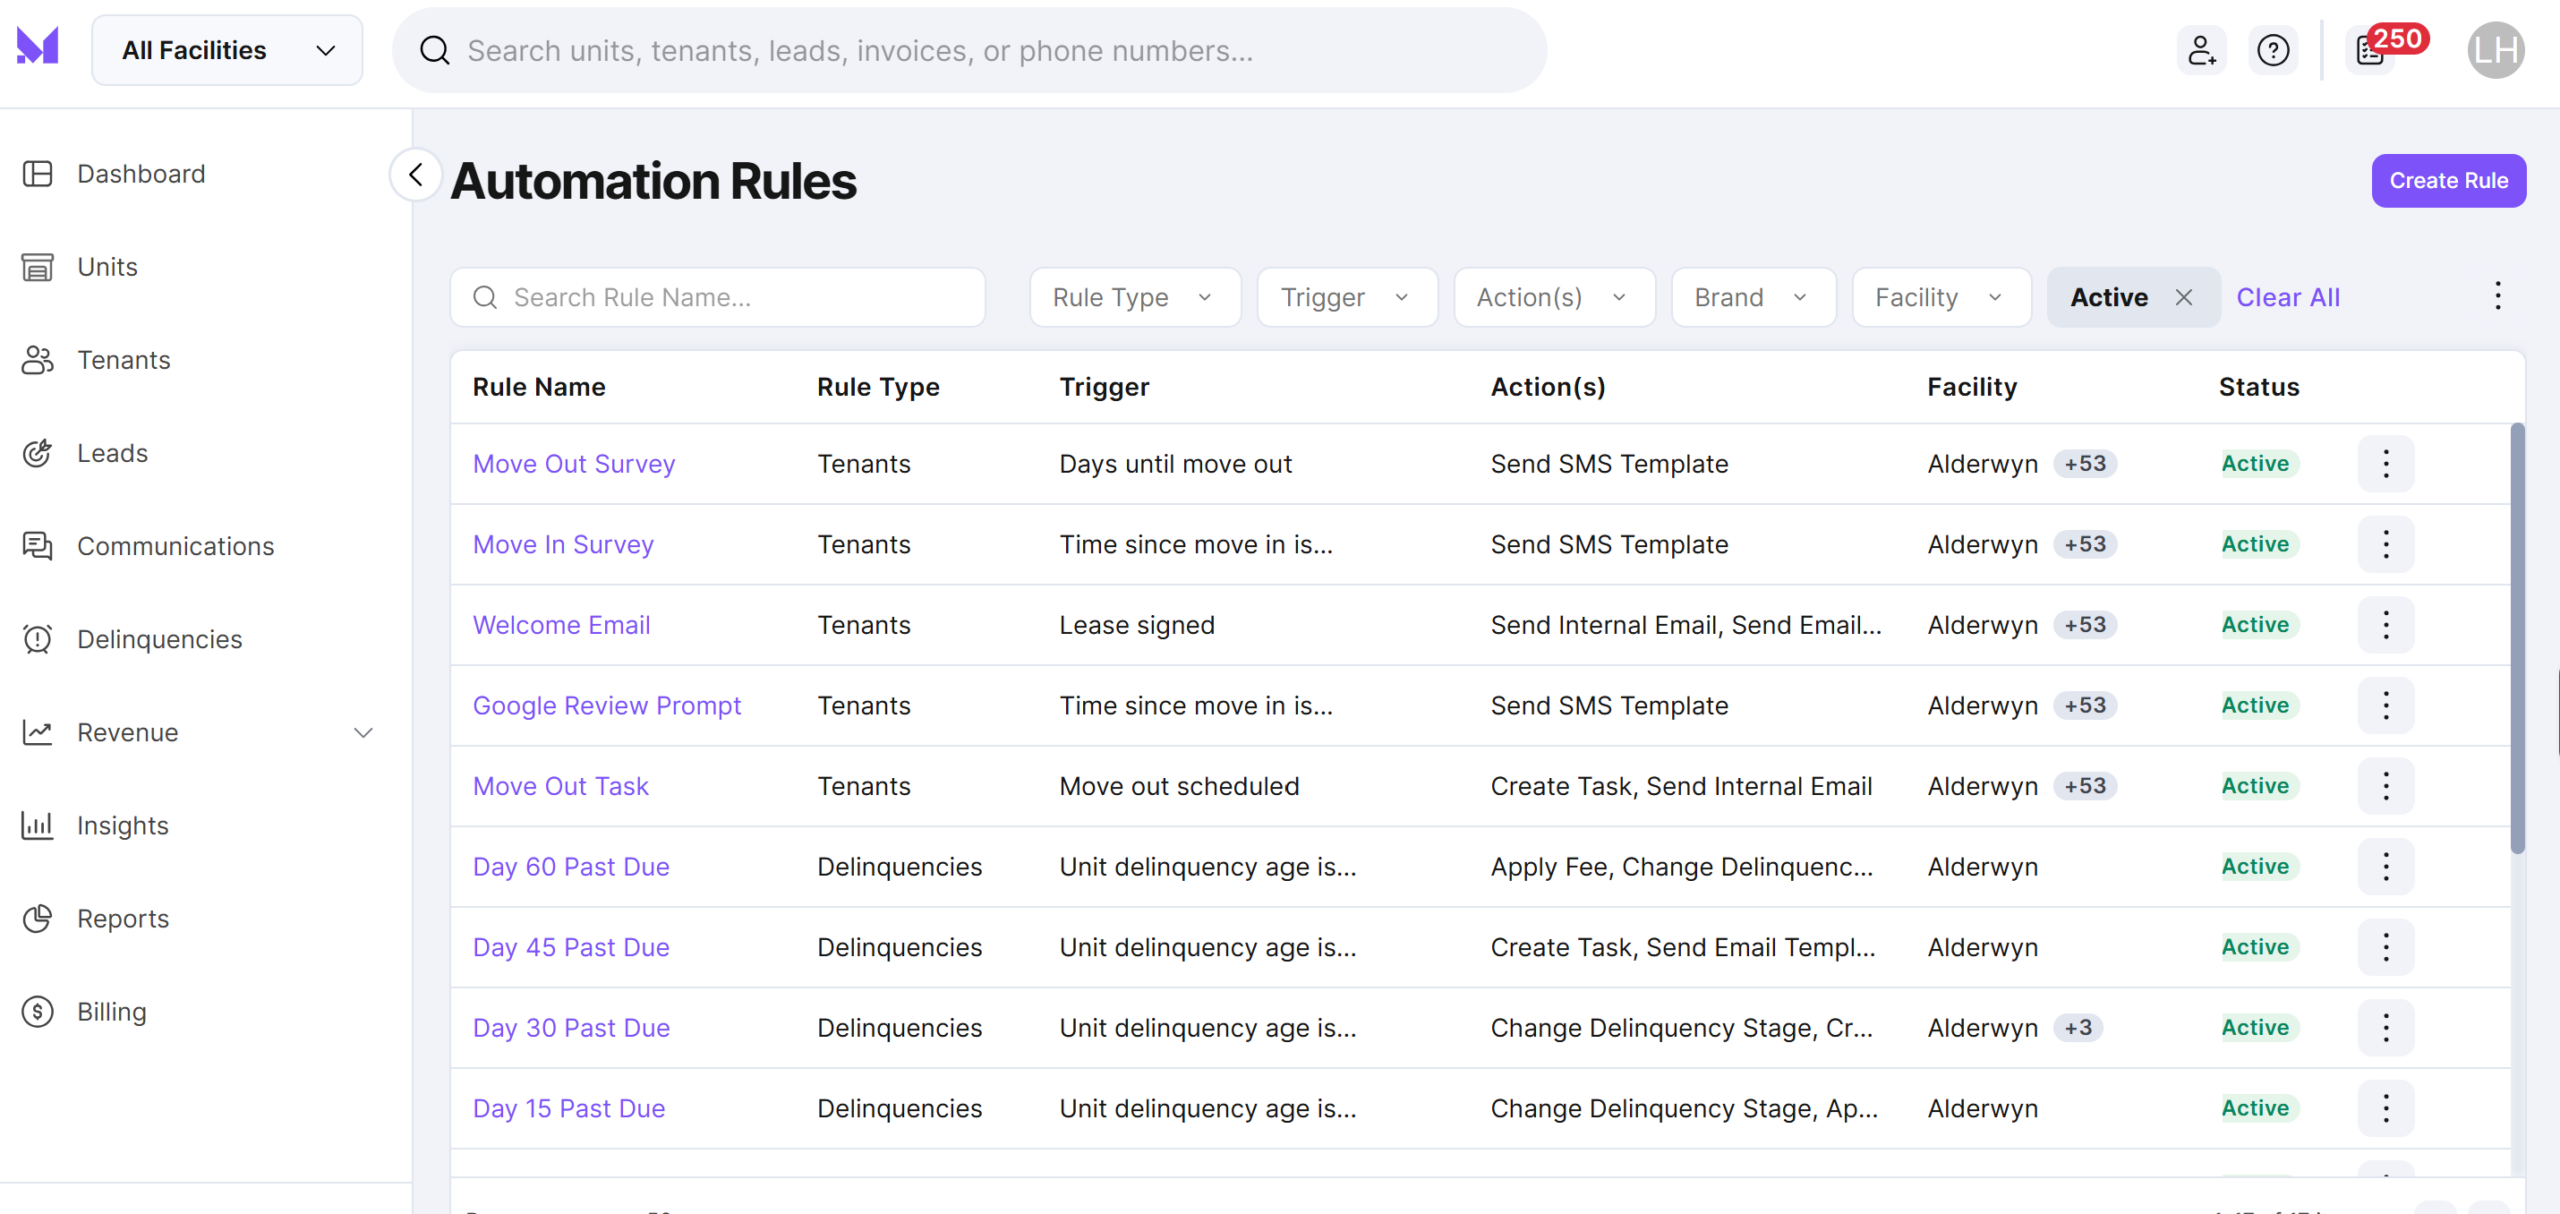
Task: Open the All Facilities selector
Action: pos(227,50)
